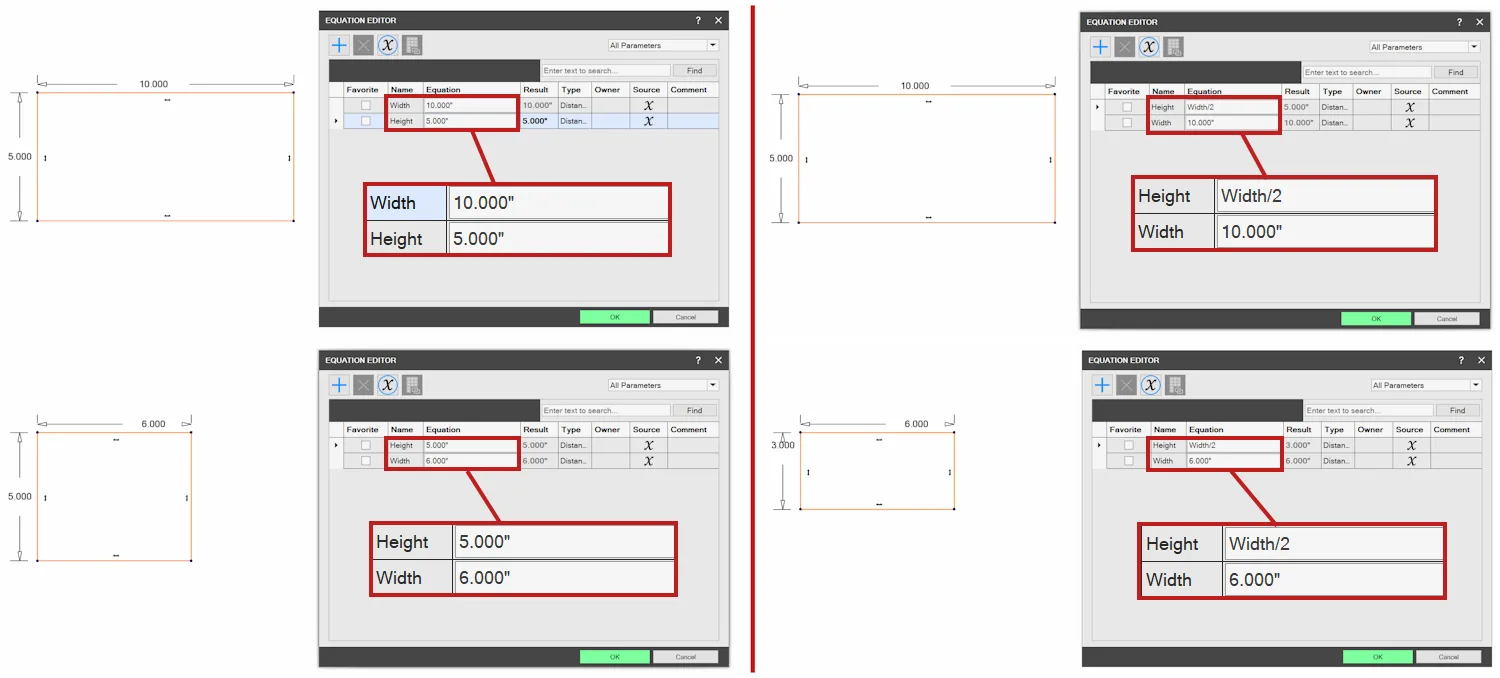Focus search box in editor listing Width first

(x=606, y=71)
